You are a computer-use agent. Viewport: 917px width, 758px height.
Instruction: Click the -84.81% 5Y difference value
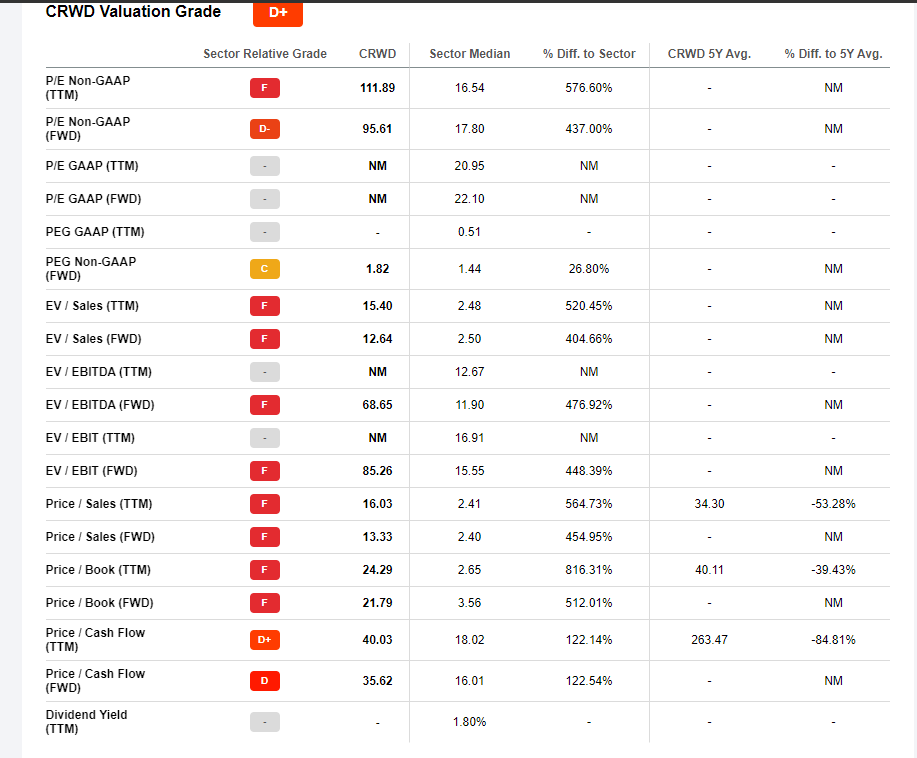tap(833, 640)
